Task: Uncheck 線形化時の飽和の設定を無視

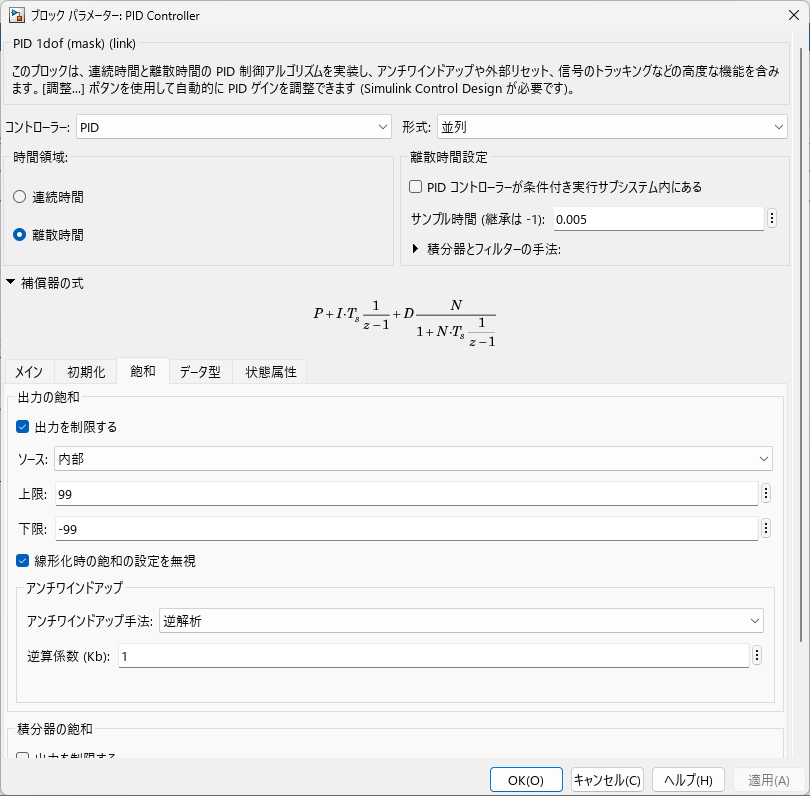Action: (x=23, y=560)
